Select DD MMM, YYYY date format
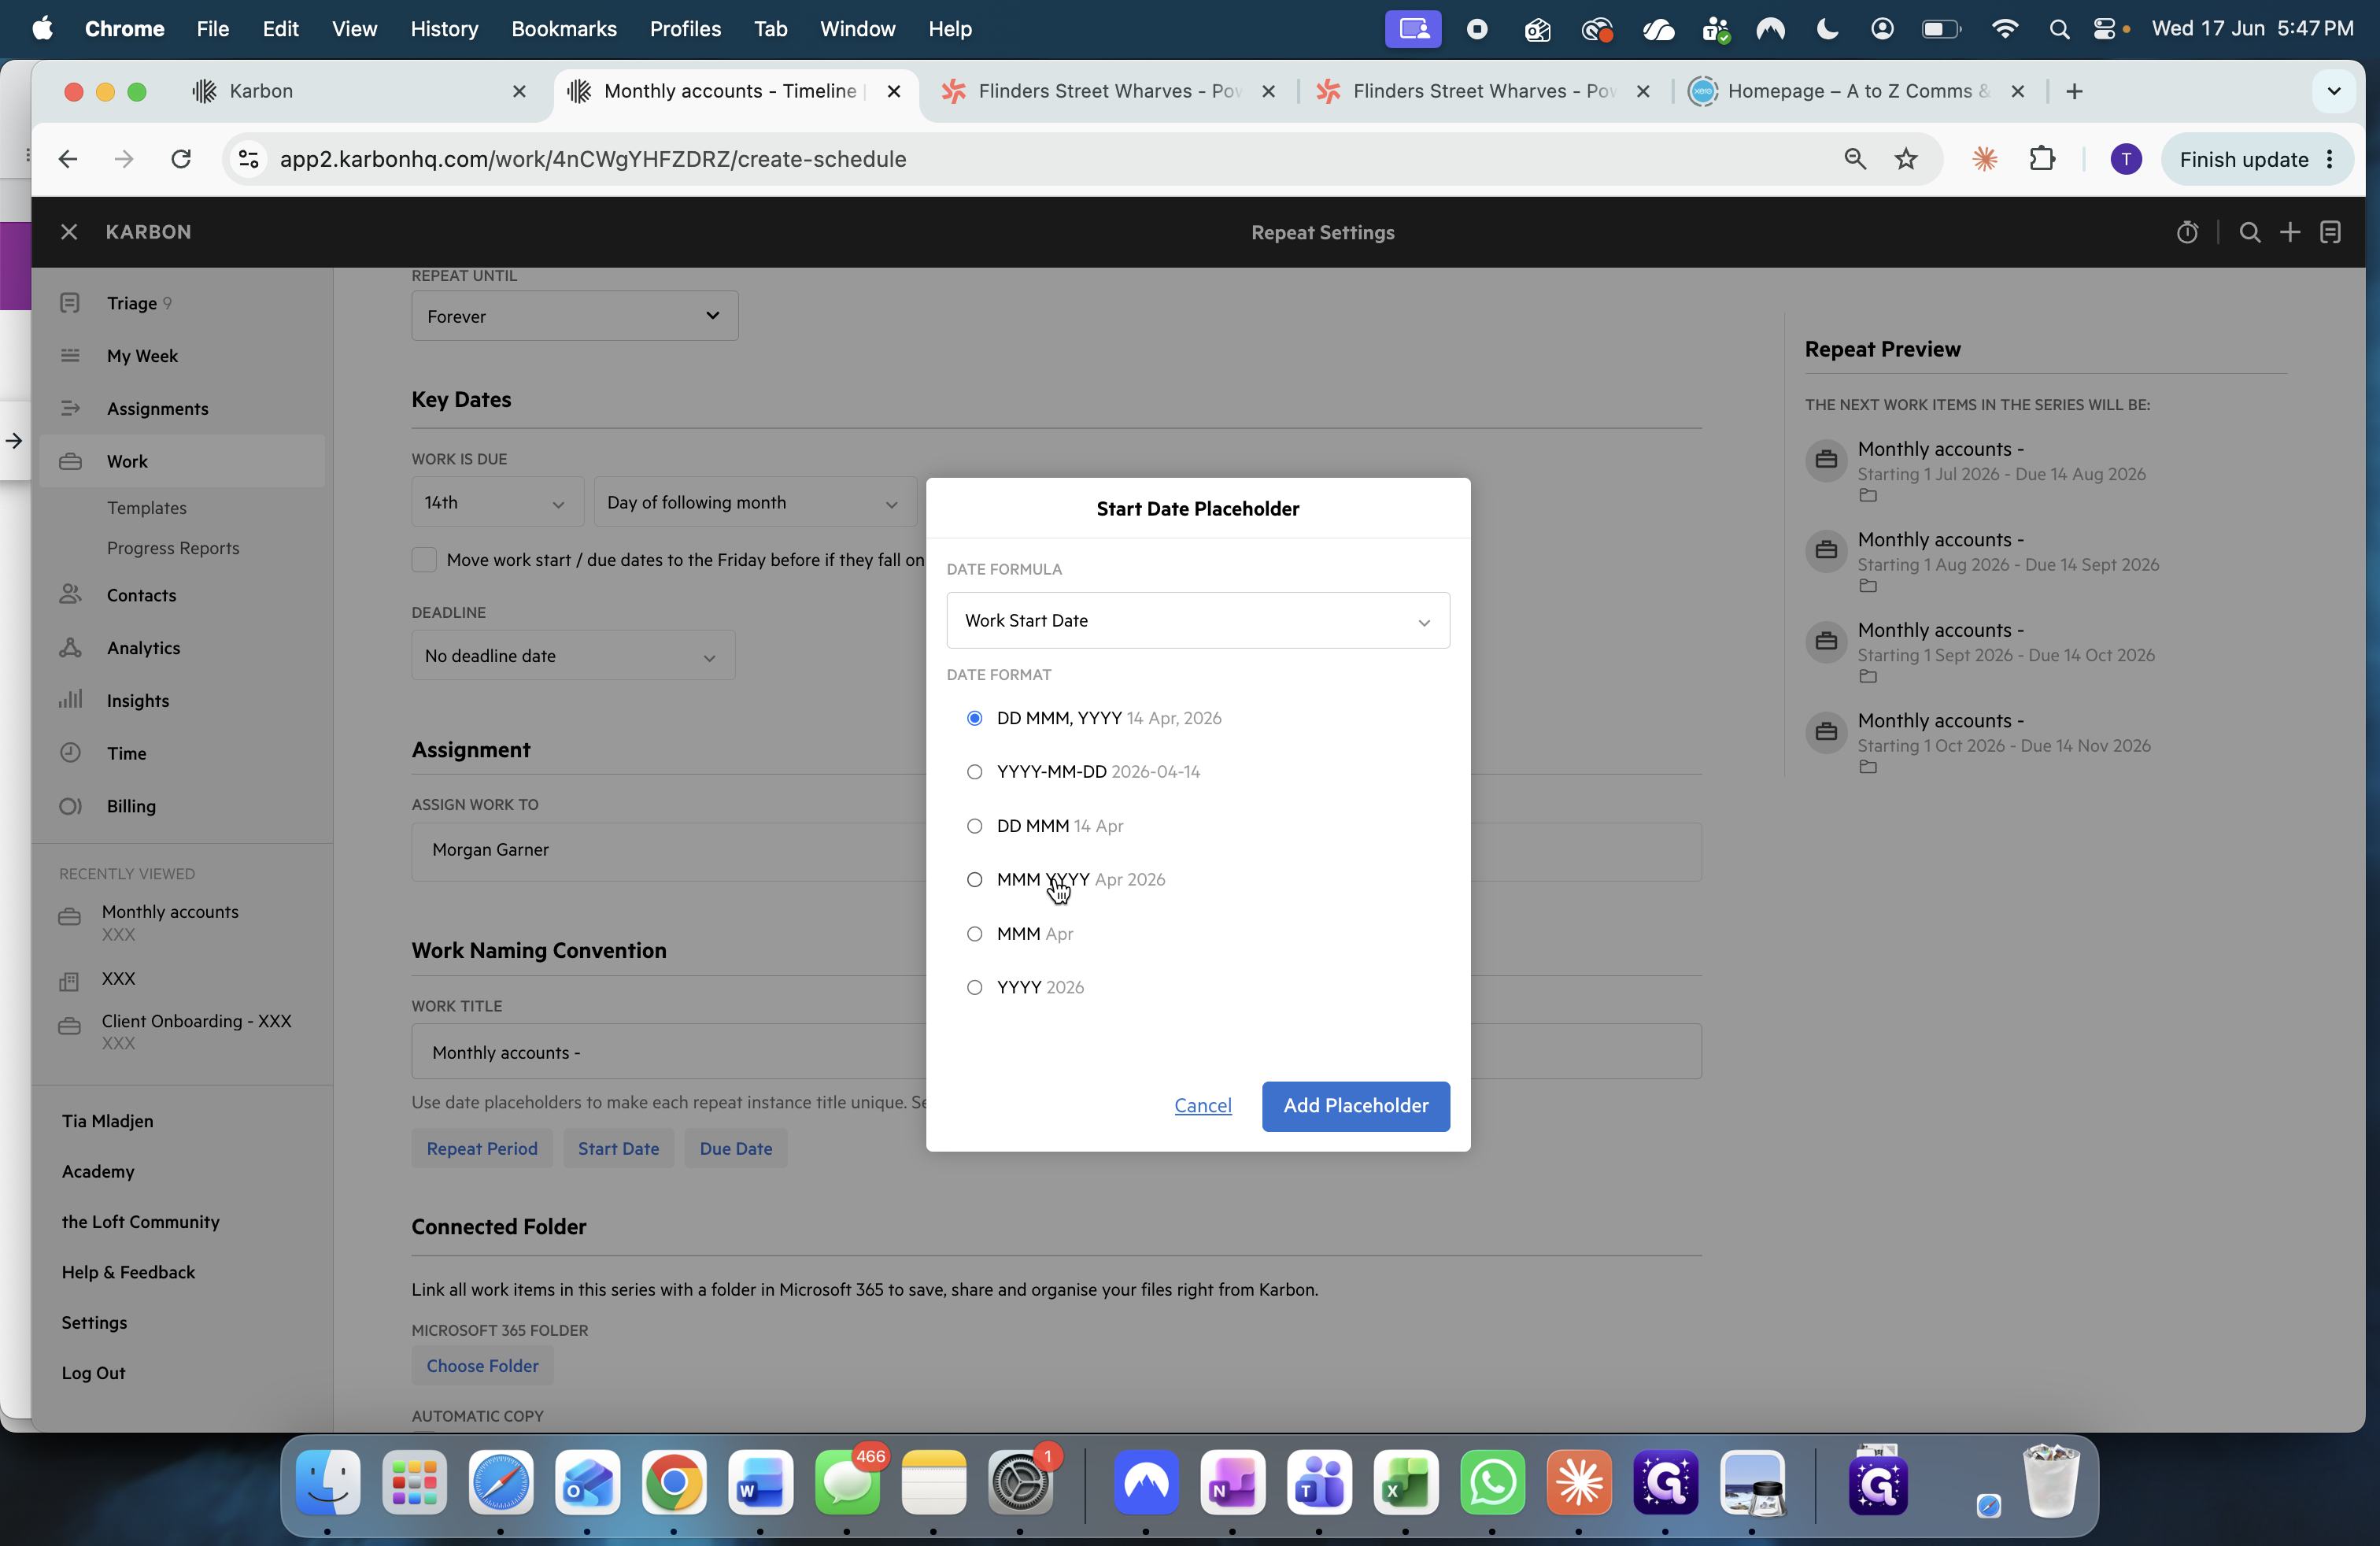The height and width of the screenshot is (1546, 2380). coord(975,718)
